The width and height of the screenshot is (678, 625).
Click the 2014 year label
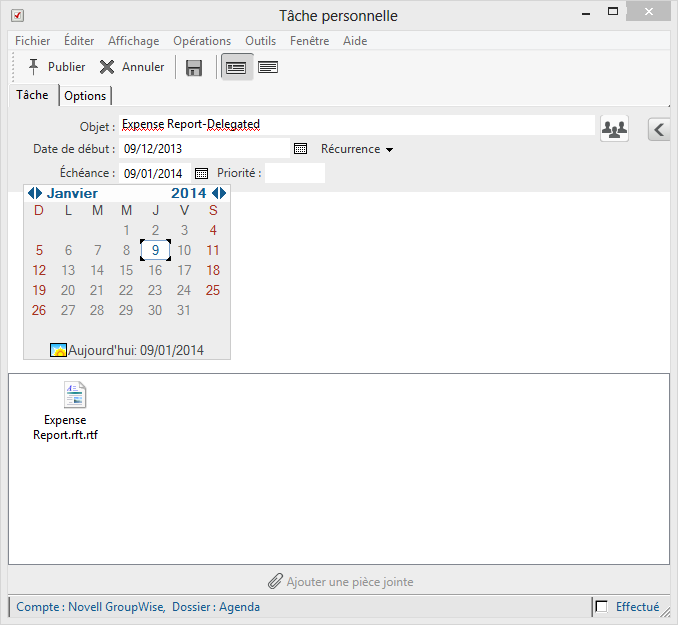[189, 193]
